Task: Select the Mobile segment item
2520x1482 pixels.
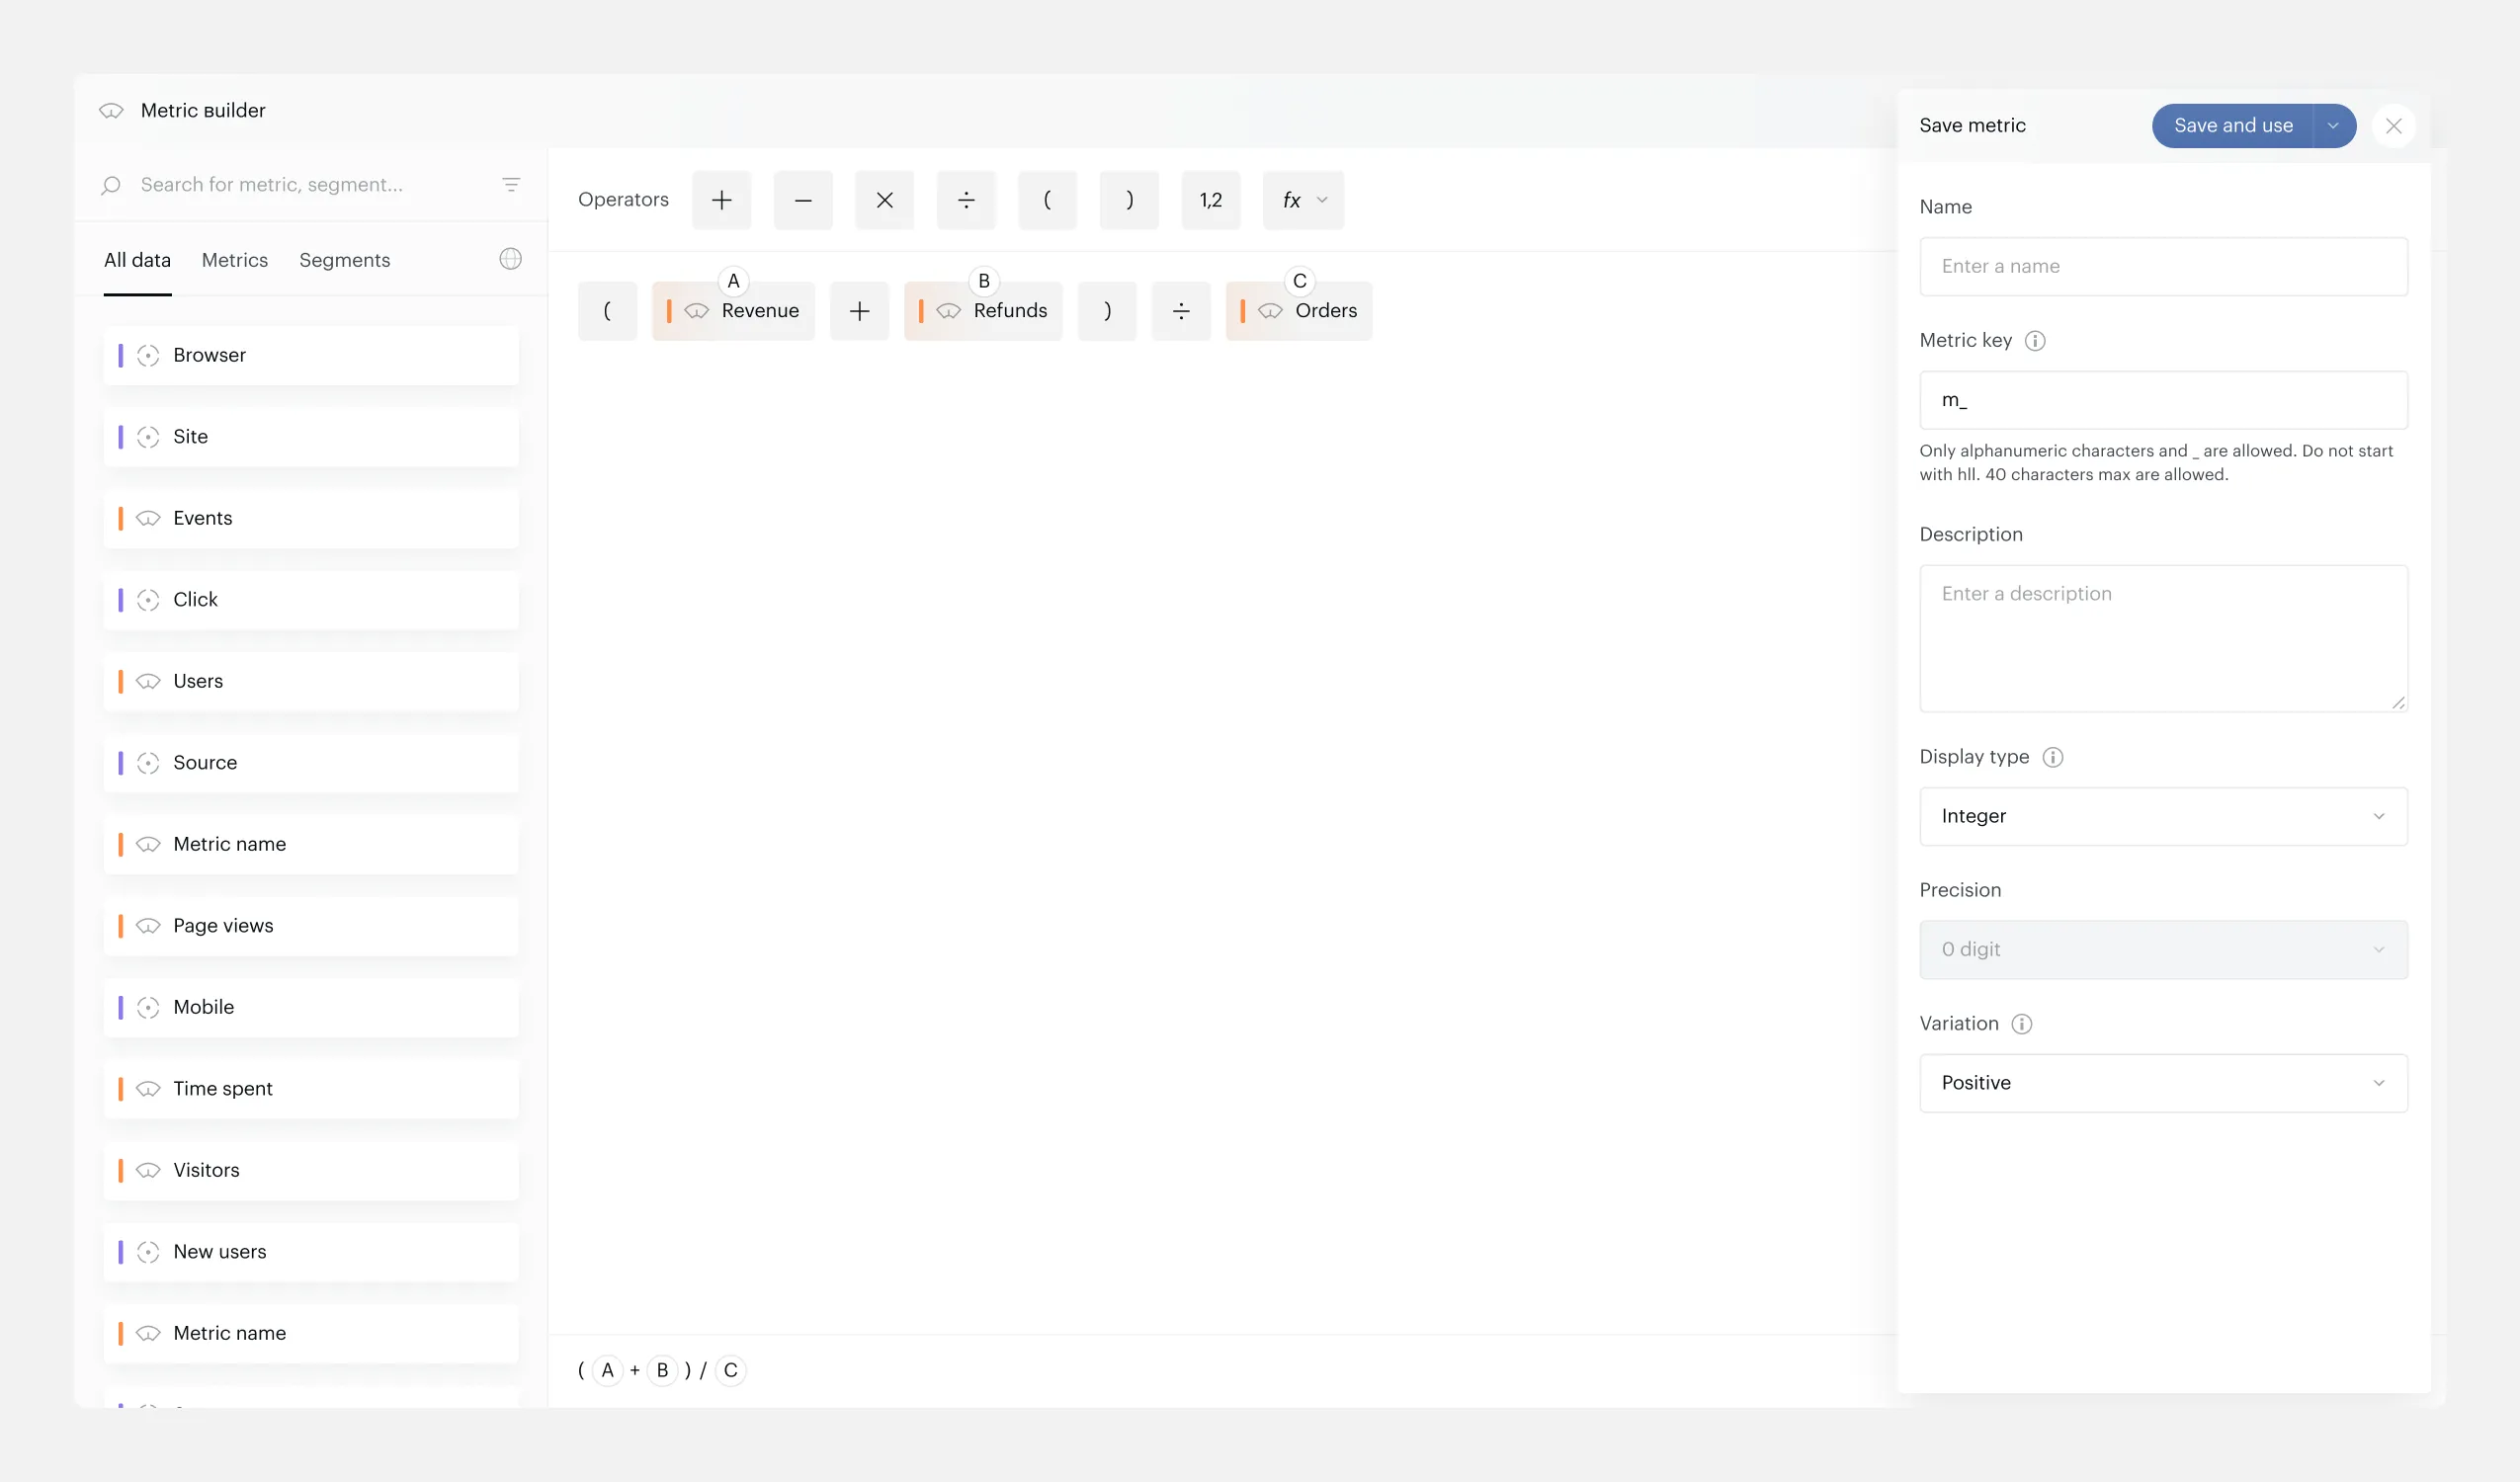Action: coord(311,1007)
